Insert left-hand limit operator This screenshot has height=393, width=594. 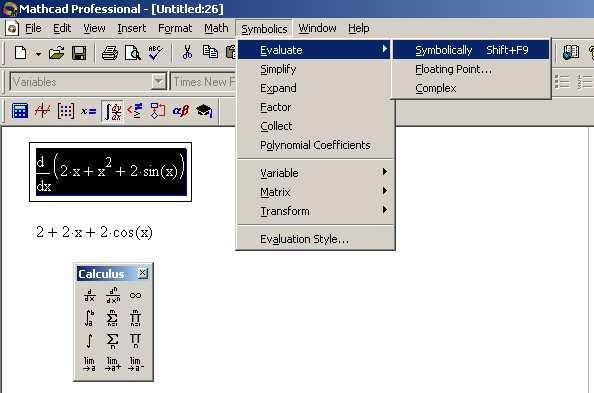[135, 363]
